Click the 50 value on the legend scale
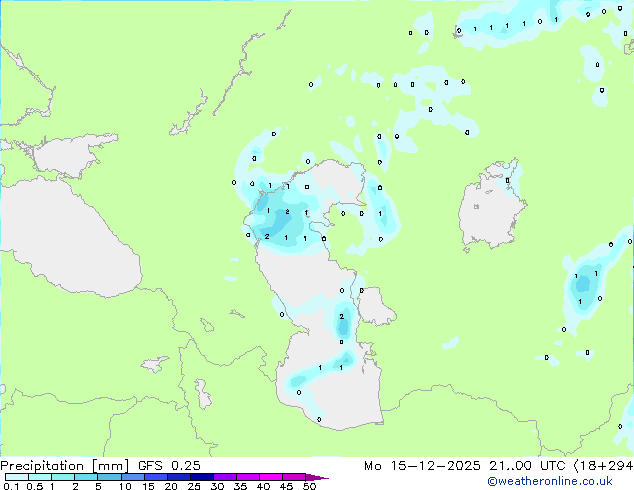 point(309,487)
